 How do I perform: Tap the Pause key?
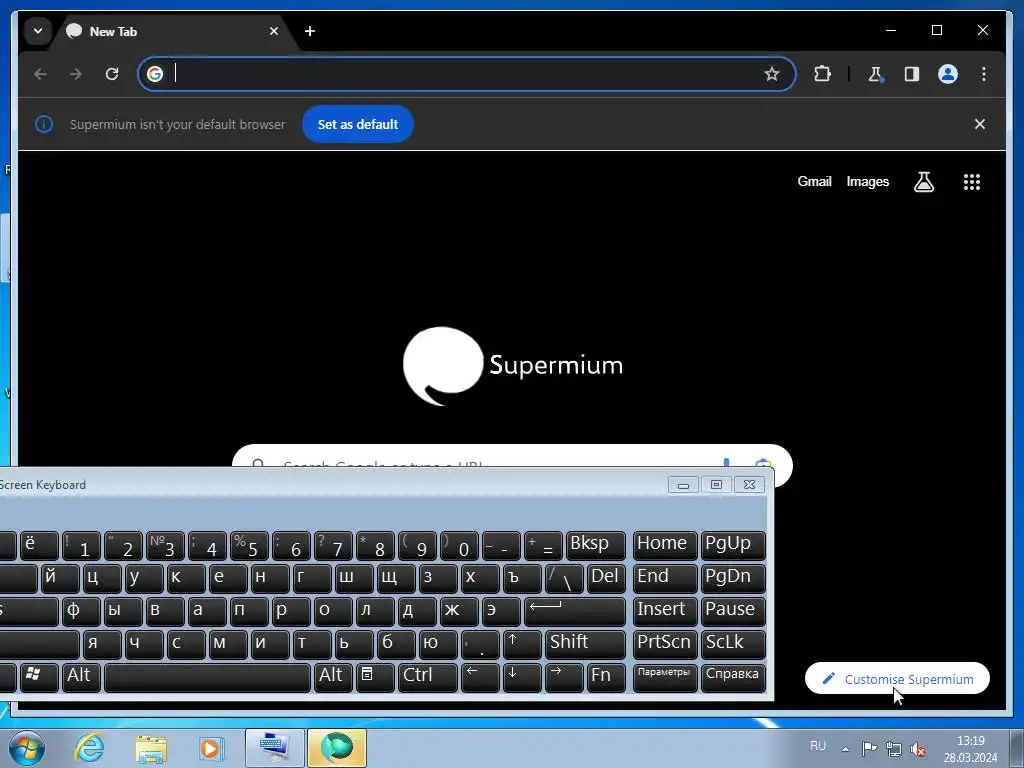[x=733, y=611]
